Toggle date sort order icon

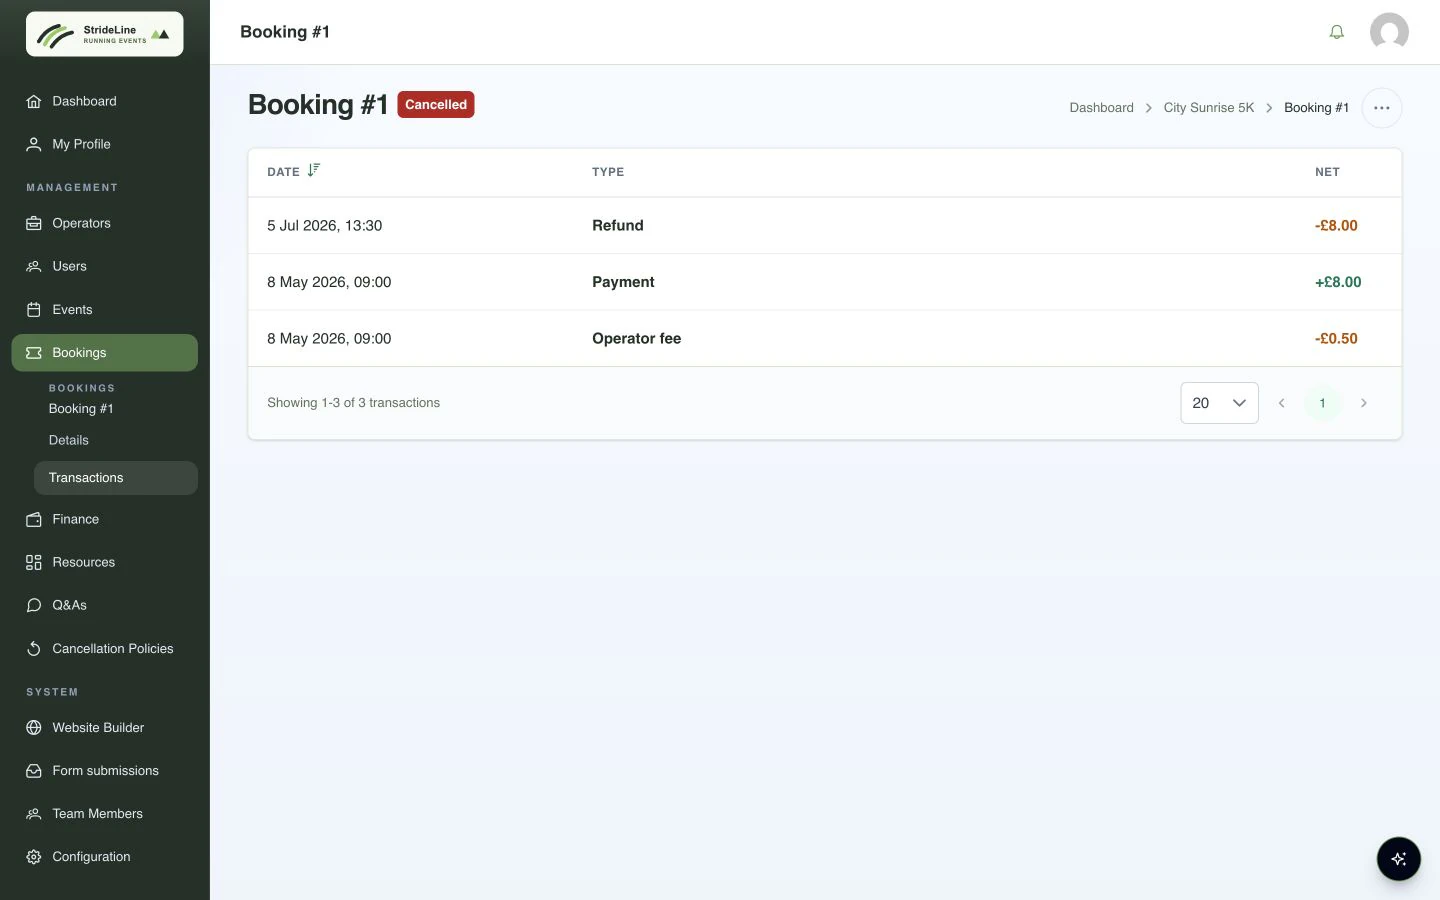pos(313,170)
